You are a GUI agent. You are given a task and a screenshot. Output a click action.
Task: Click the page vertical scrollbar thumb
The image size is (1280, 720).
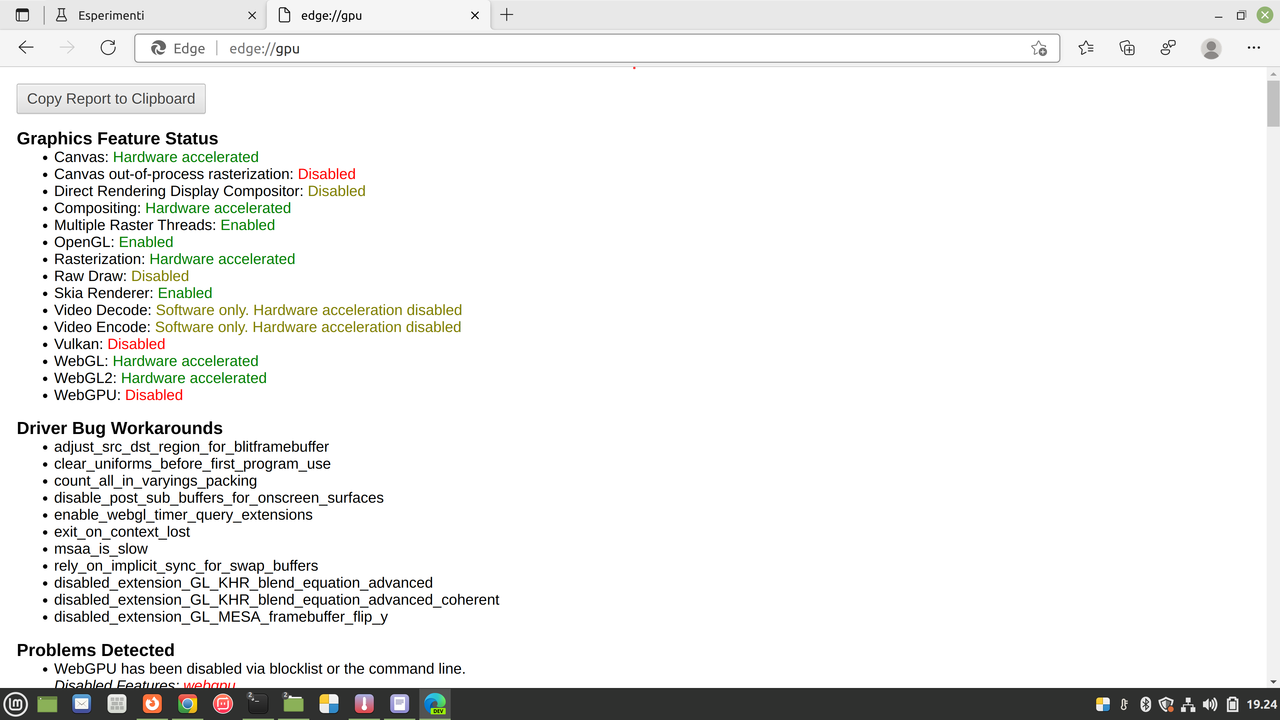pos(1273,103)
